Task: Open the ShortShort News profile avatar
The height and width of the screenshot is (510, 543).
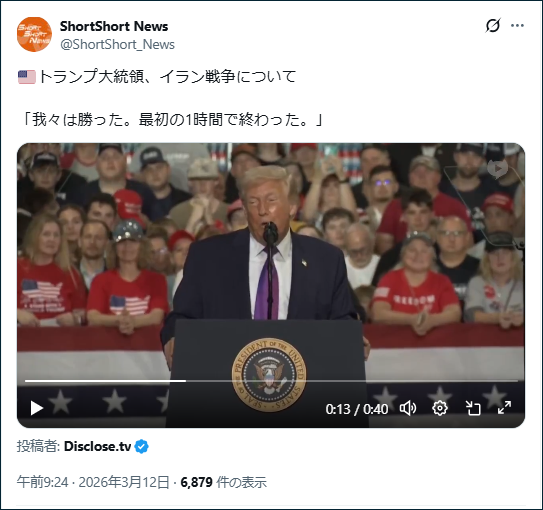Action: pyautogui.click(x=34, y=34)
